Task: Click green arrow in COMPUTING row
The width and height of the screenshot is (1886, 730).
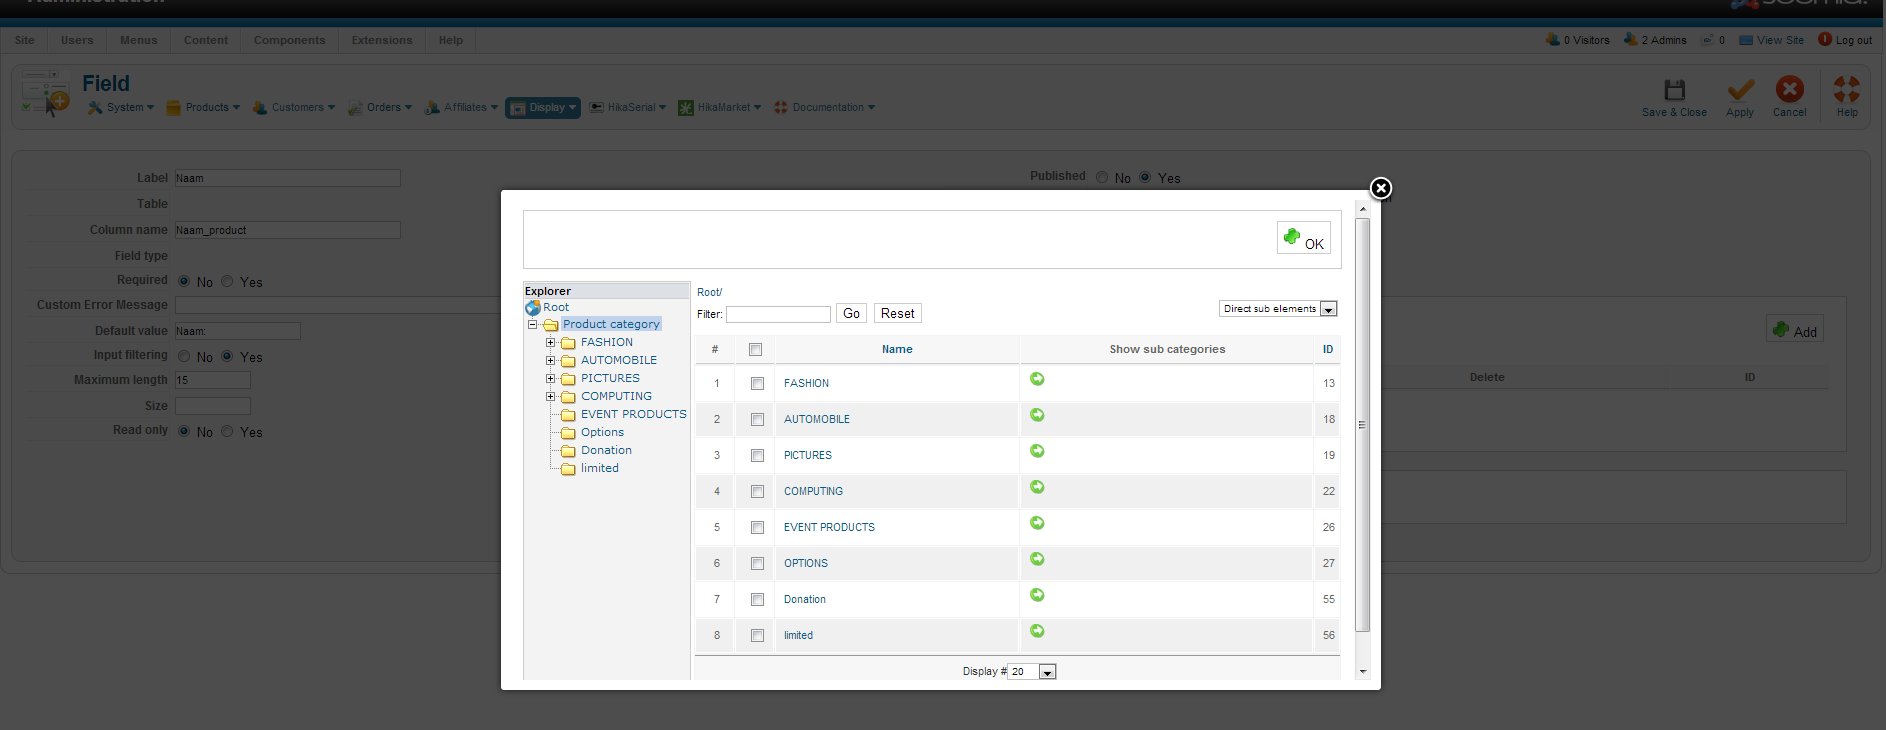Action: point(1037,487)
